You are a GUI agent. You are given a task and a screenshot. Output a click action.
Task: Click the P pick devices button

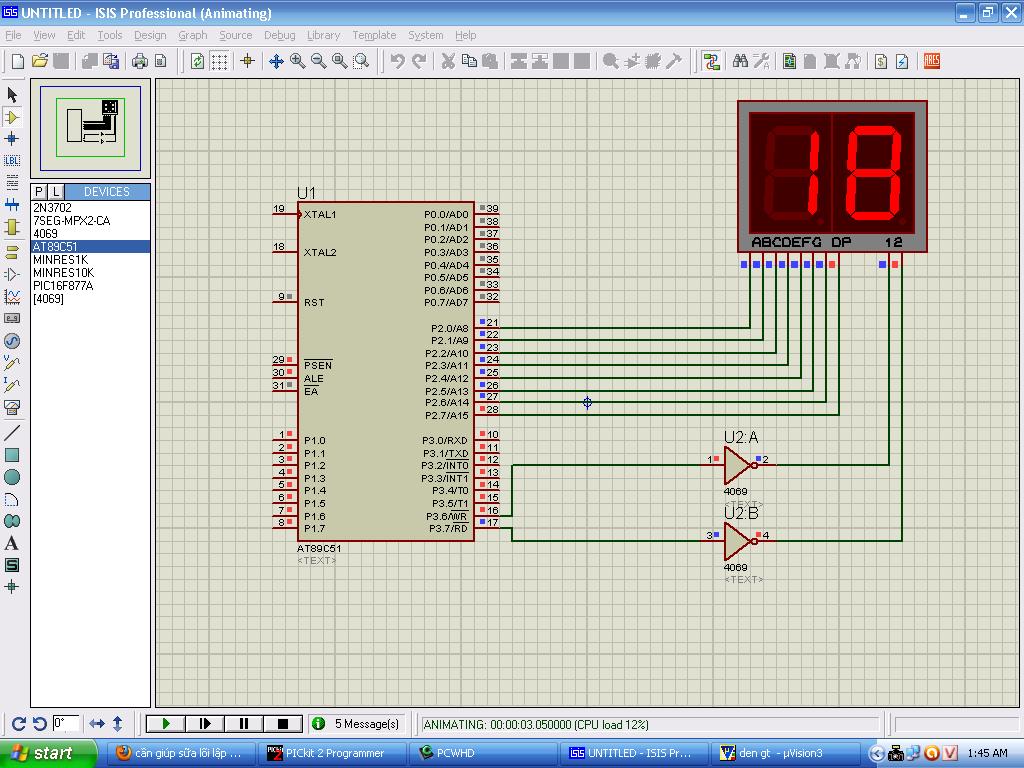(x=39, y=191)
